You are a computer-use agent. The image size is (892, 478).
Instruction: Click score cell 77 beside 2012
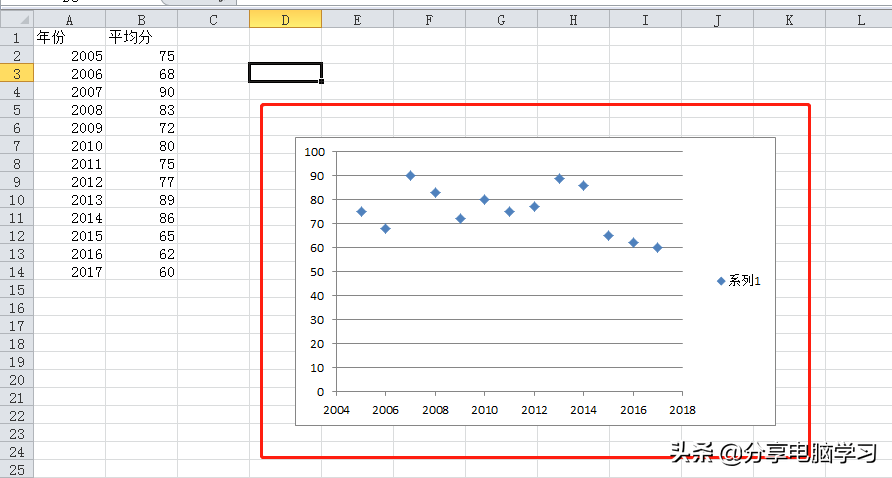pos(142,182)
